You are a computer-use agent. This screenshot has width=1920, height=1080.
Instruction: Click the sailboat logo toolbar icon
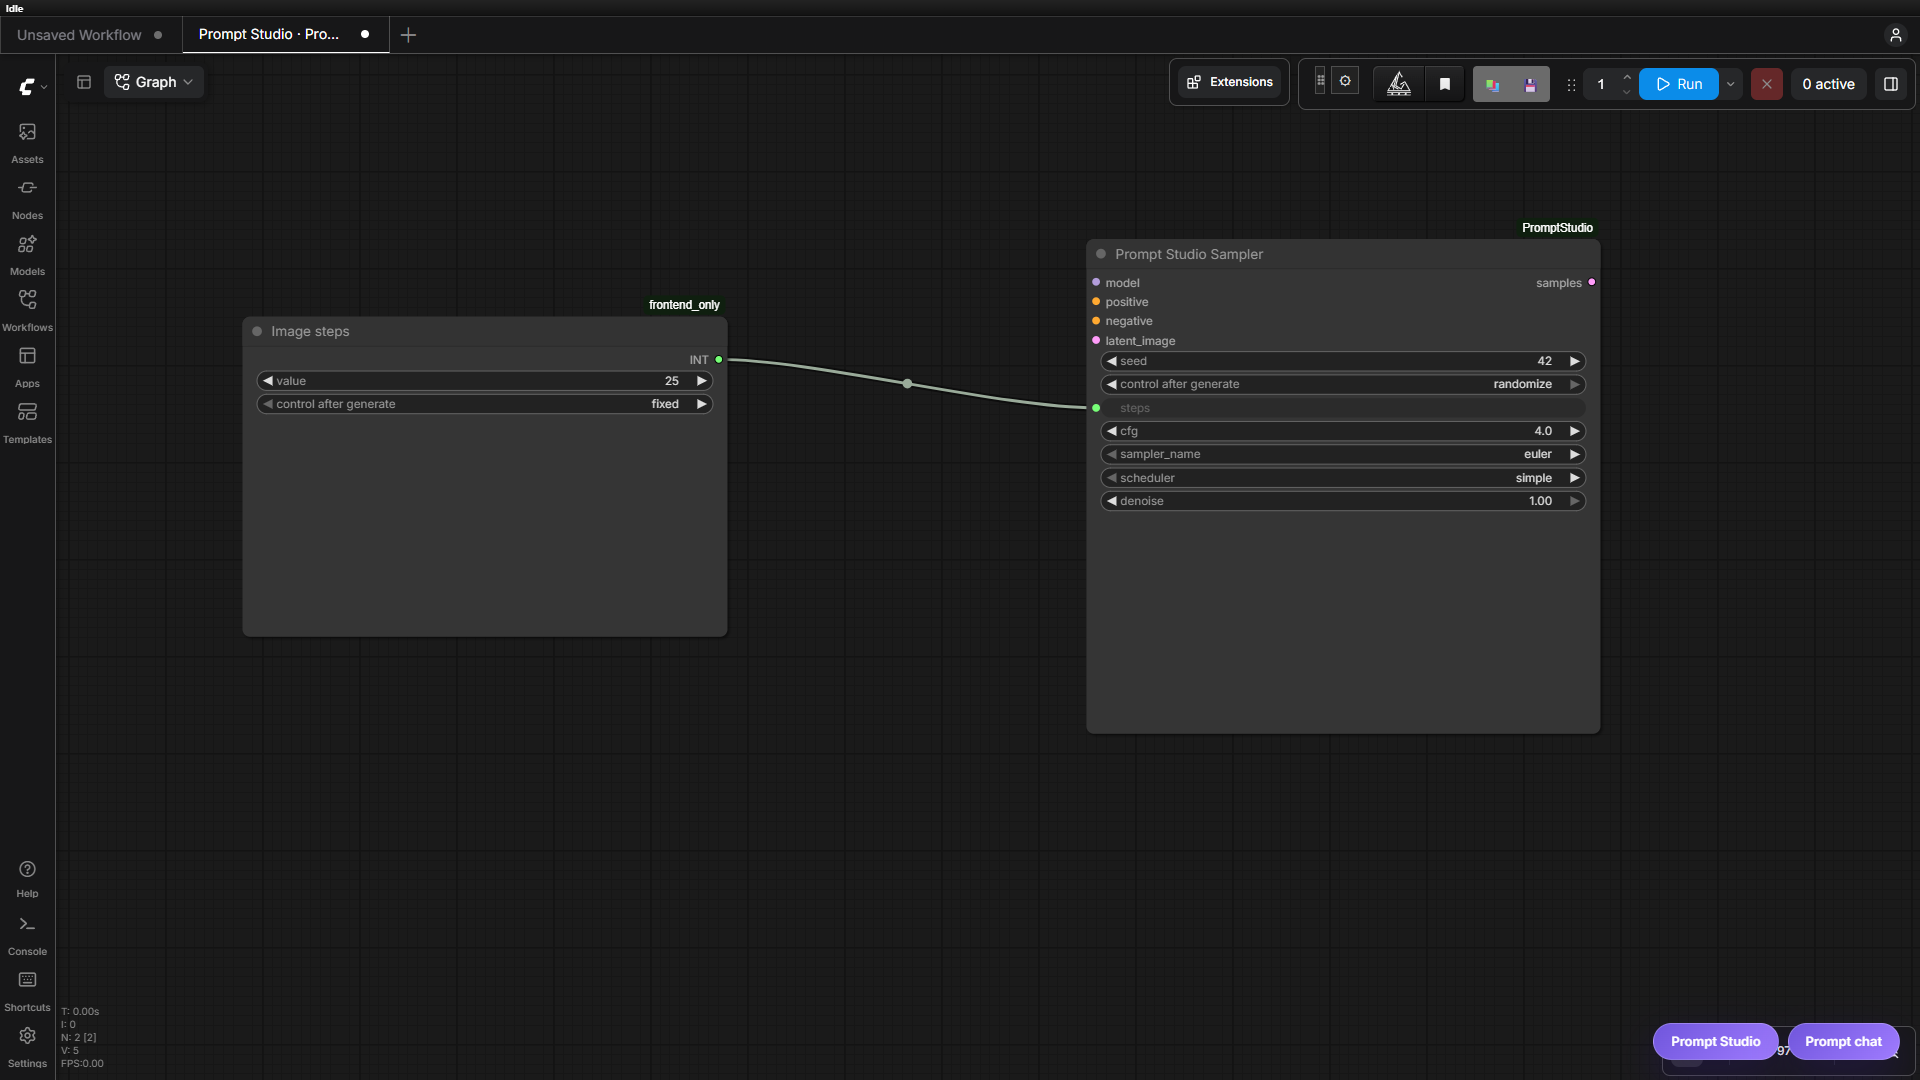click(x=1398, y=84)
